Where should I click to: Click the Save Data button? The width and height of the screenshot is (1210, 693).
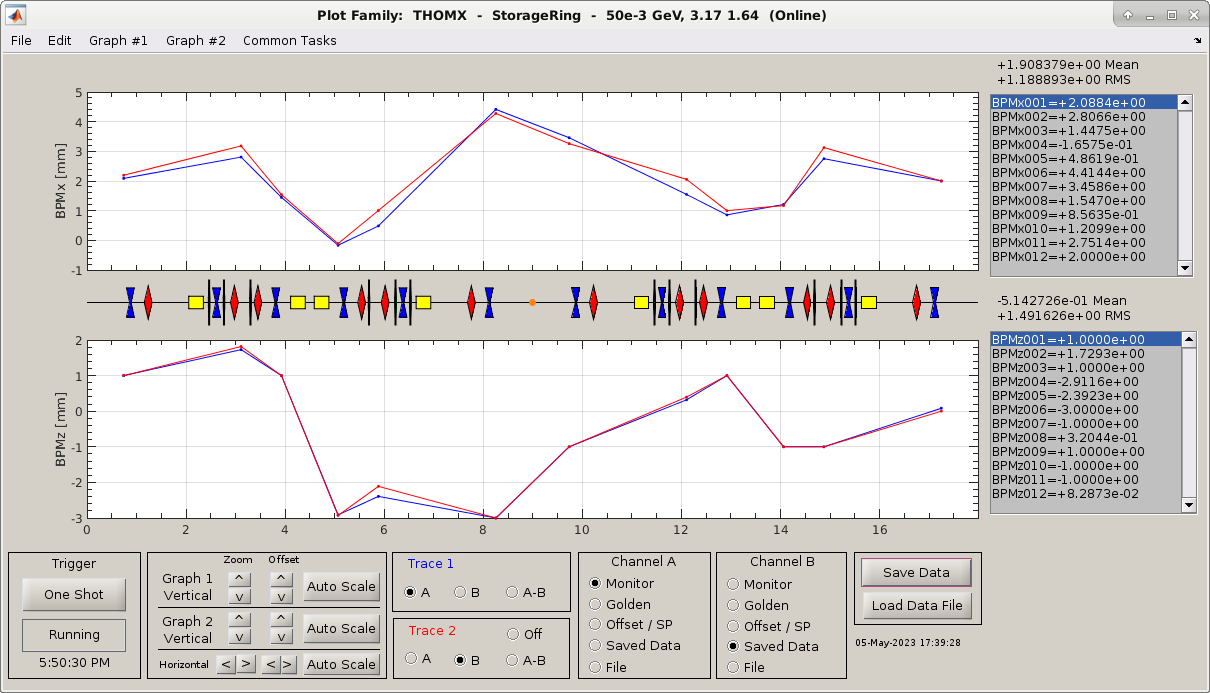click(915, 573)
